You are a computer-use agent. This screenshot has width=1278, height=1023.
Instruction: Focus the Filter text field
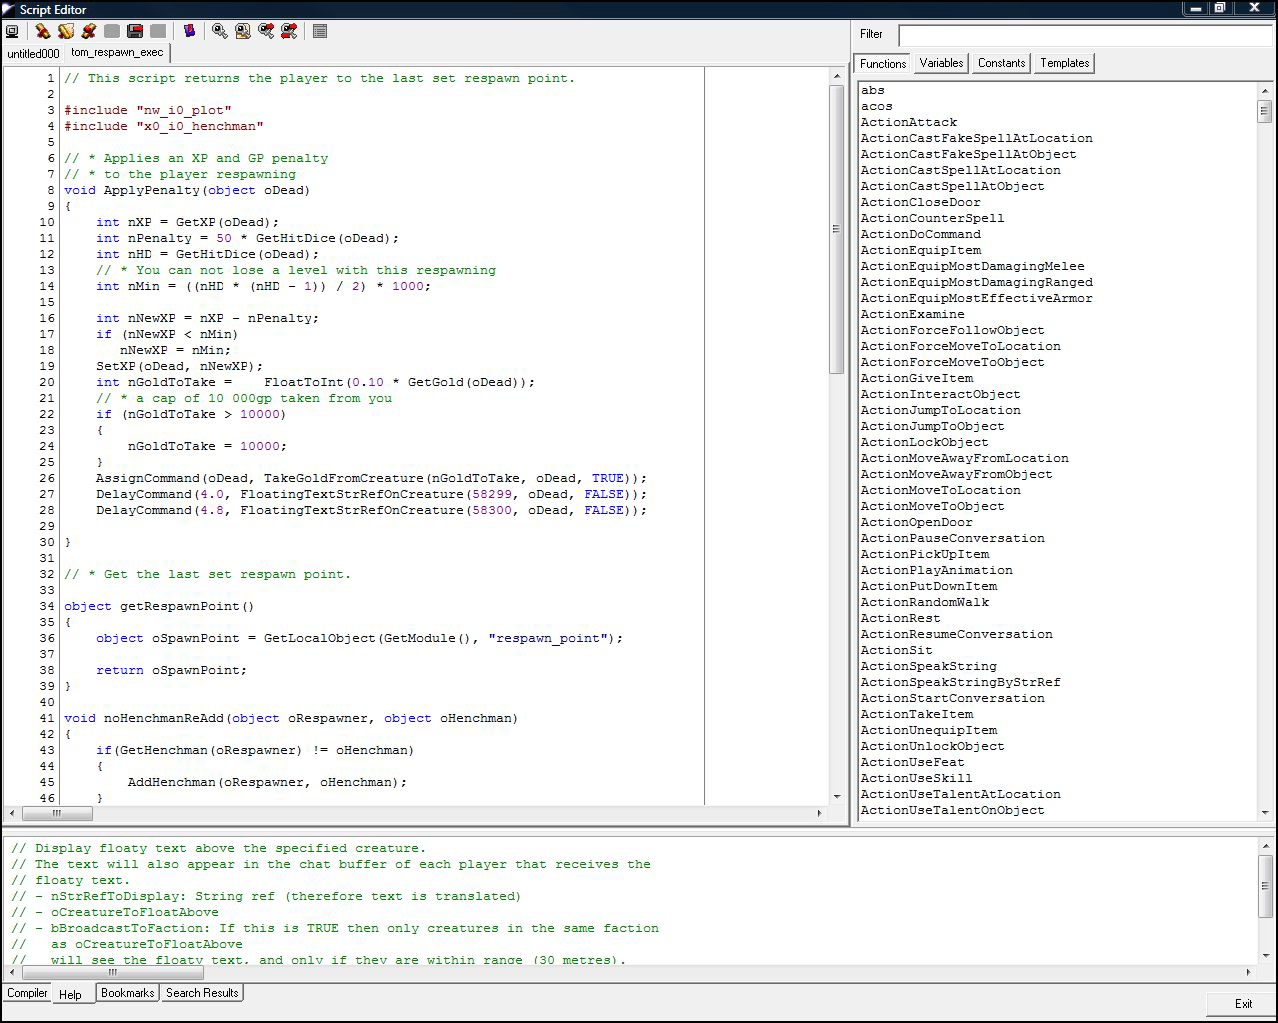click(x=1085, y=34)
